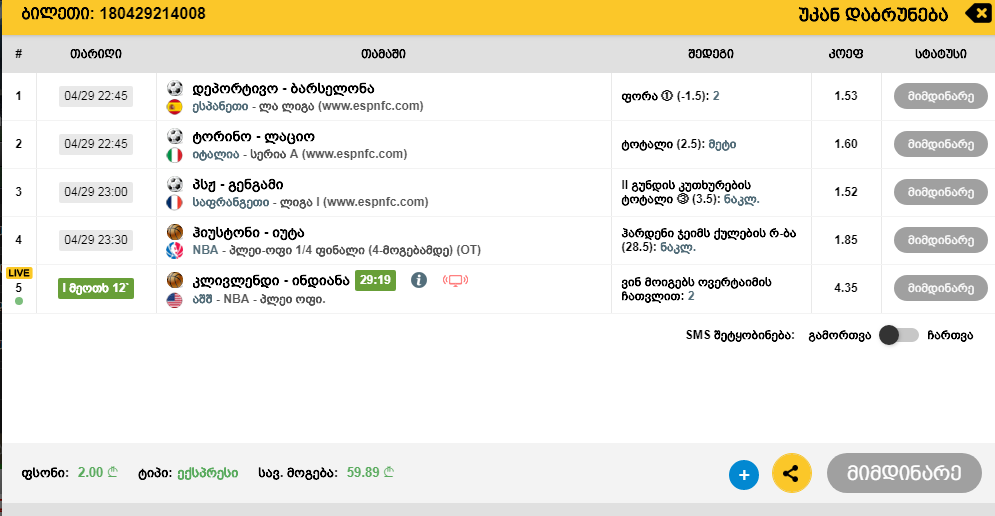Screen dimensions: 995x516
Task: Click the NBA logo icon in row 4
Action: 175,251
